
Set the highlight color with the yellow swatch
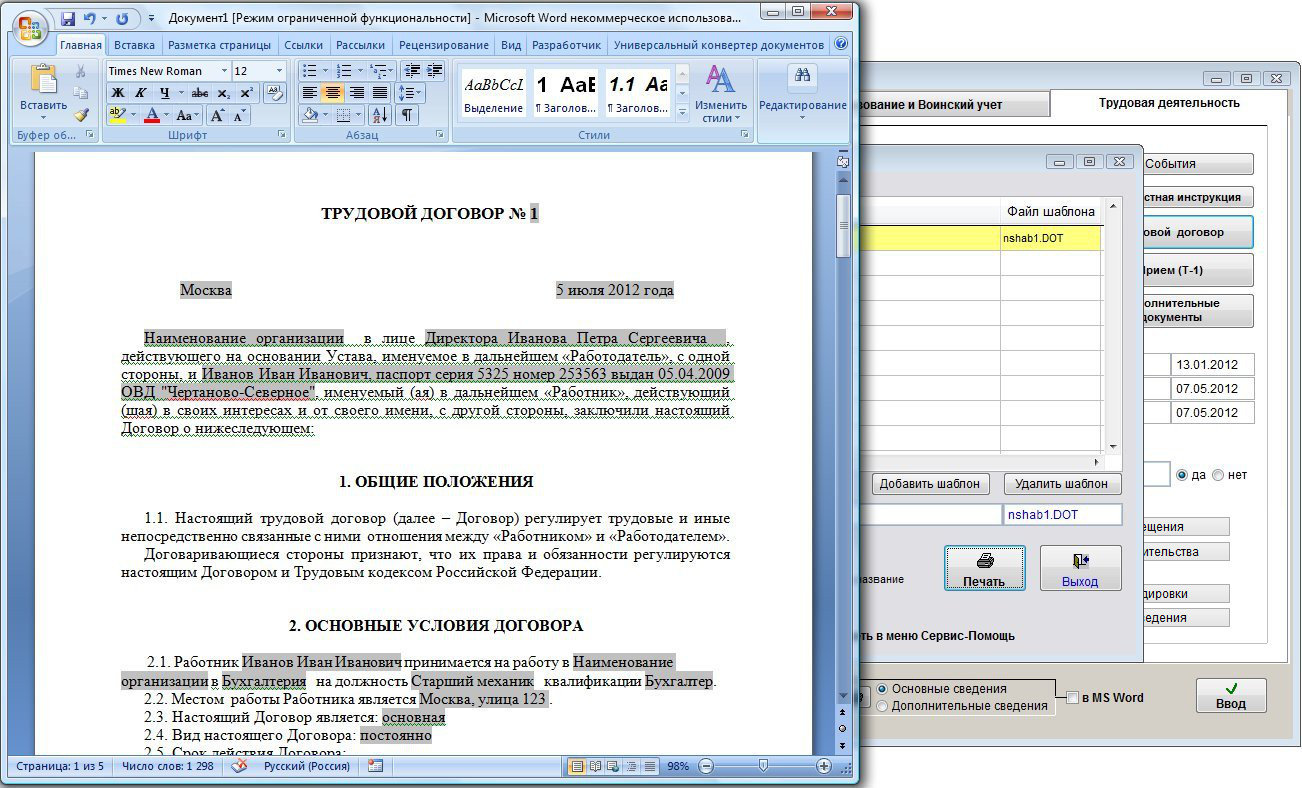[117, 115]
